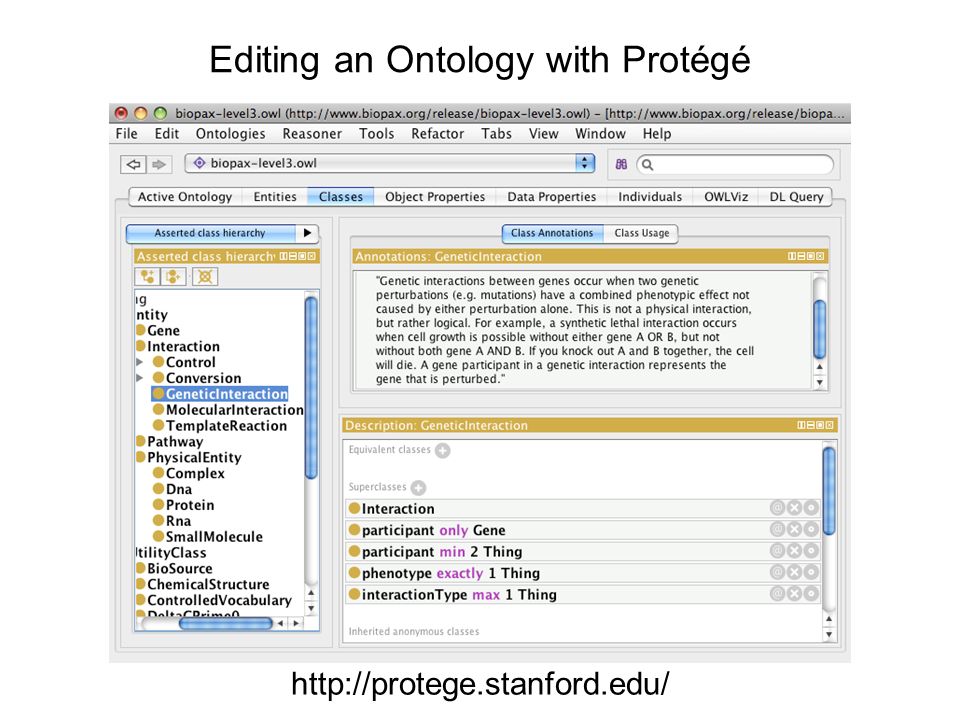Click the class hierarchy vertical scrollbar thumb
This screenshot has width=960, height=720.
[311, 387]
